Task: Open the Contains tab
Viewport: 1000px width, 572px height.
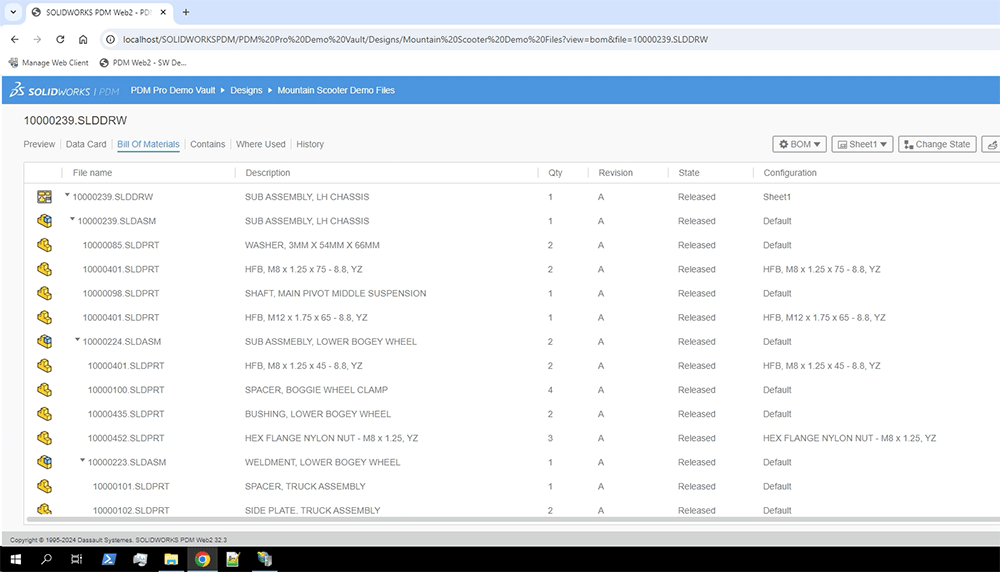Action: pyautogui.click(x=207, y=144)
